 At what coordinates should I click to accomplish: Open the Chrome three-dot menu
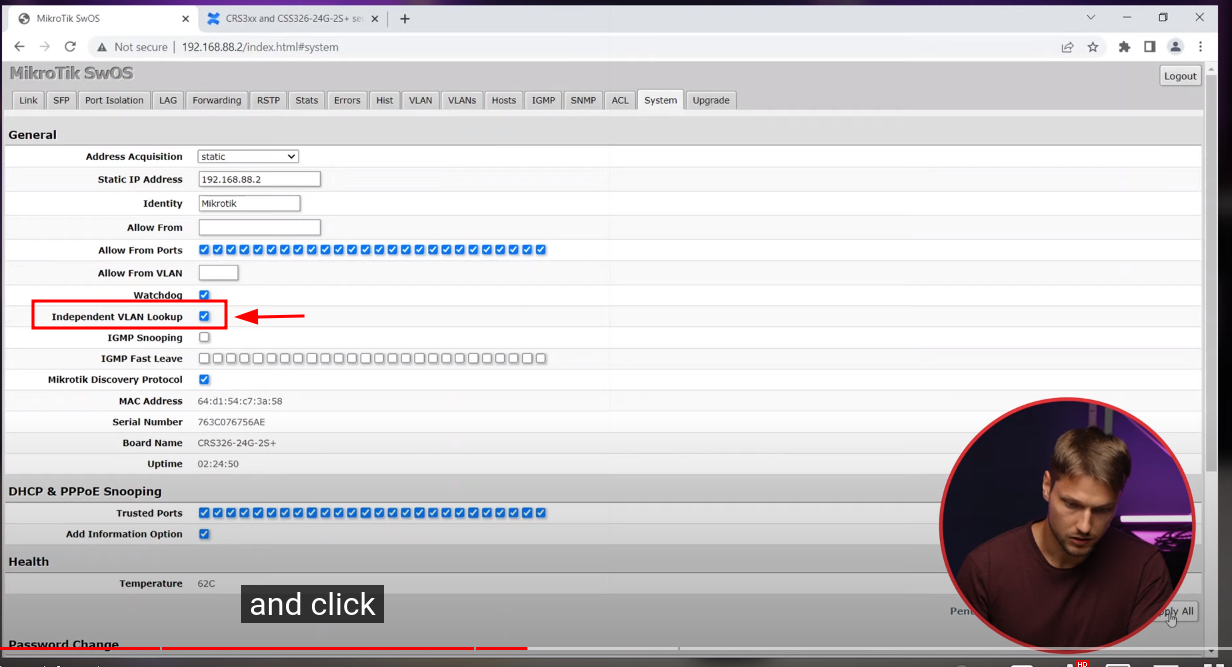[1200, 47]
